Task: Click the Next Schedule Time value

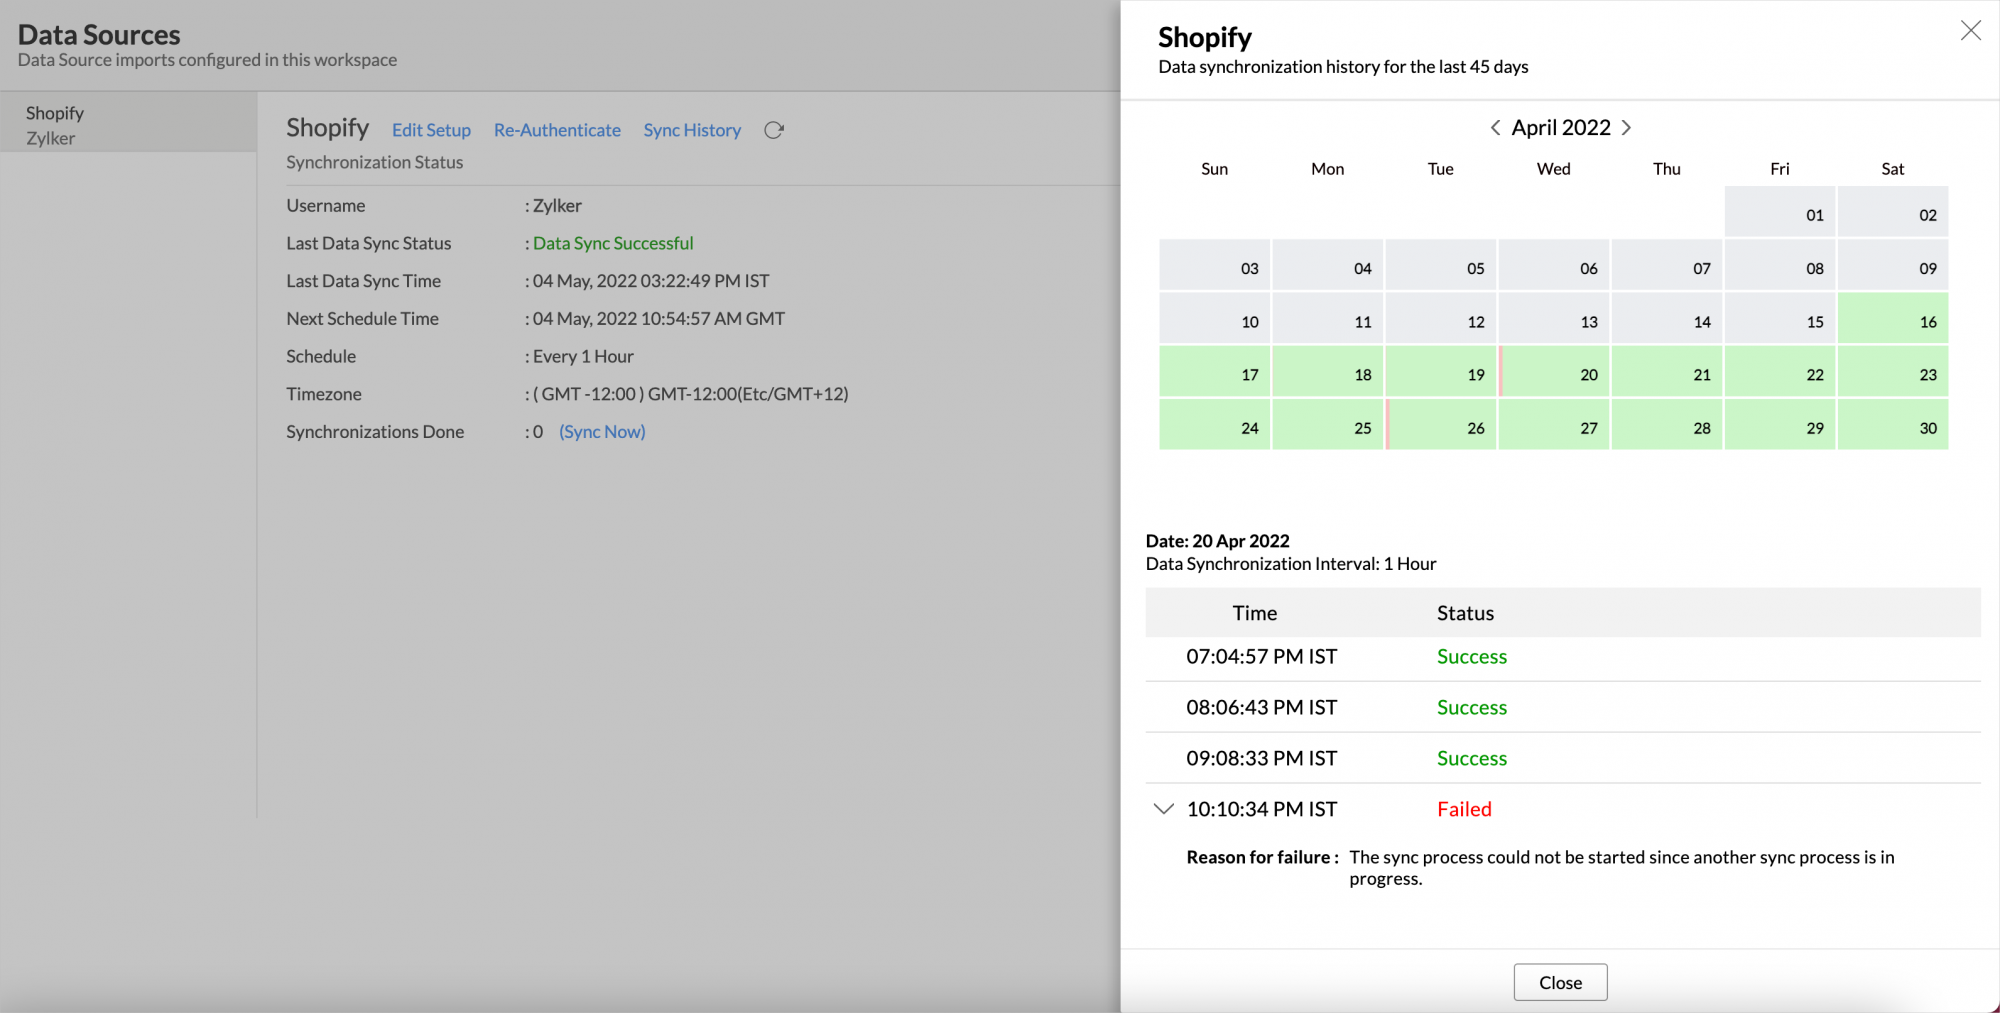Action: point(659,319)
